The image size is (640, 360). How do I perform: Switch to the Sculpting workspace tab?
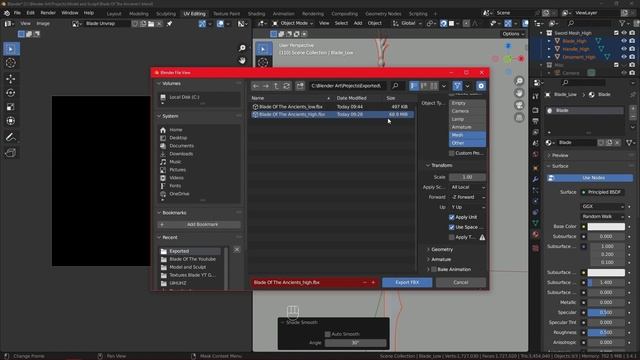(166, 13)
